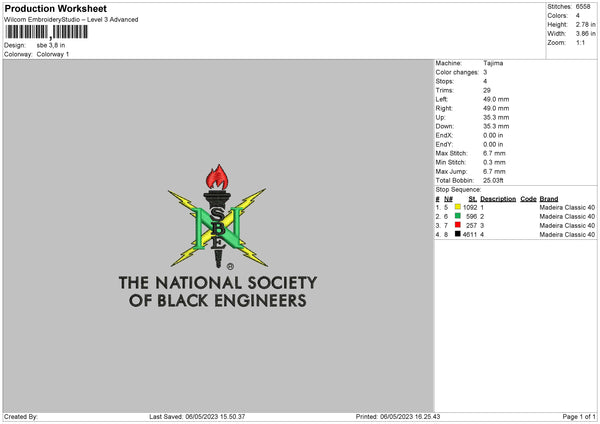
Task: Click the Up value 35.3 mm
Action: (496, 117)
